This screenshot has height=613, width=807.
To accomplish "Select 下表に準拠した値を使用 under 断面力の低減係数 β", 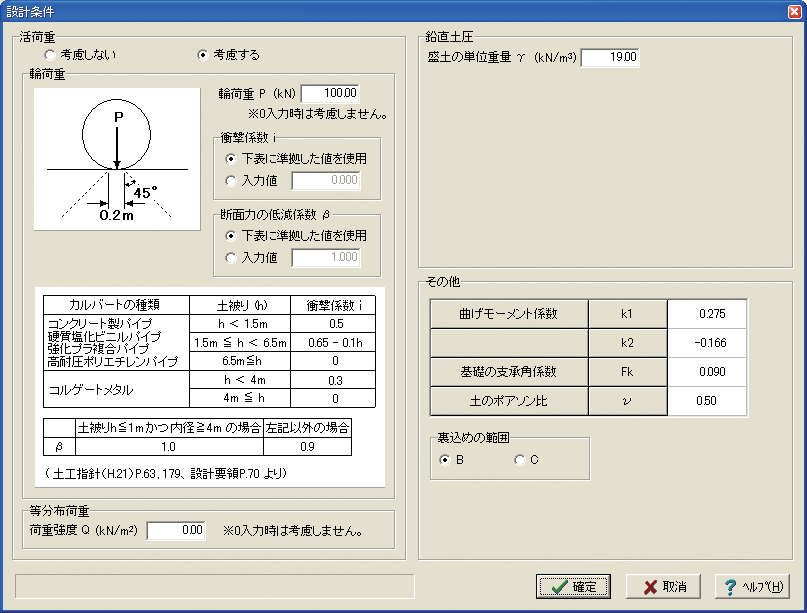I will point(296,236).
